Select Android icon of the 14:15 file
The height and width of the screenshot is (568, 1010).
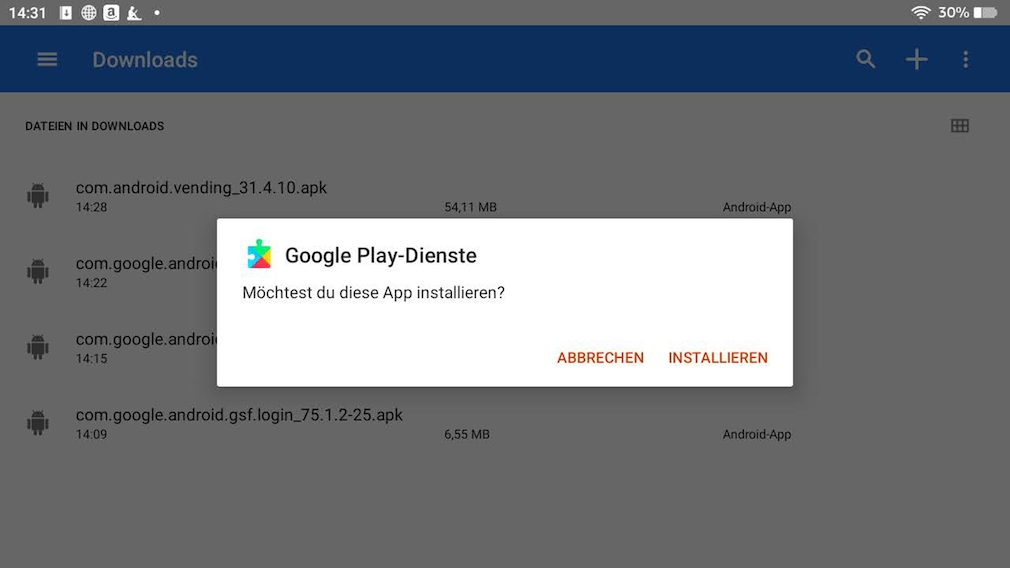coord(38,347)
